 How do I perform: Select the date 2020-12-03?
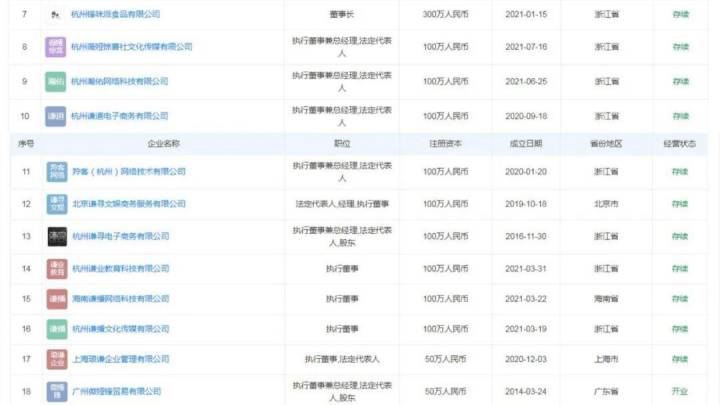pos(526,359)
